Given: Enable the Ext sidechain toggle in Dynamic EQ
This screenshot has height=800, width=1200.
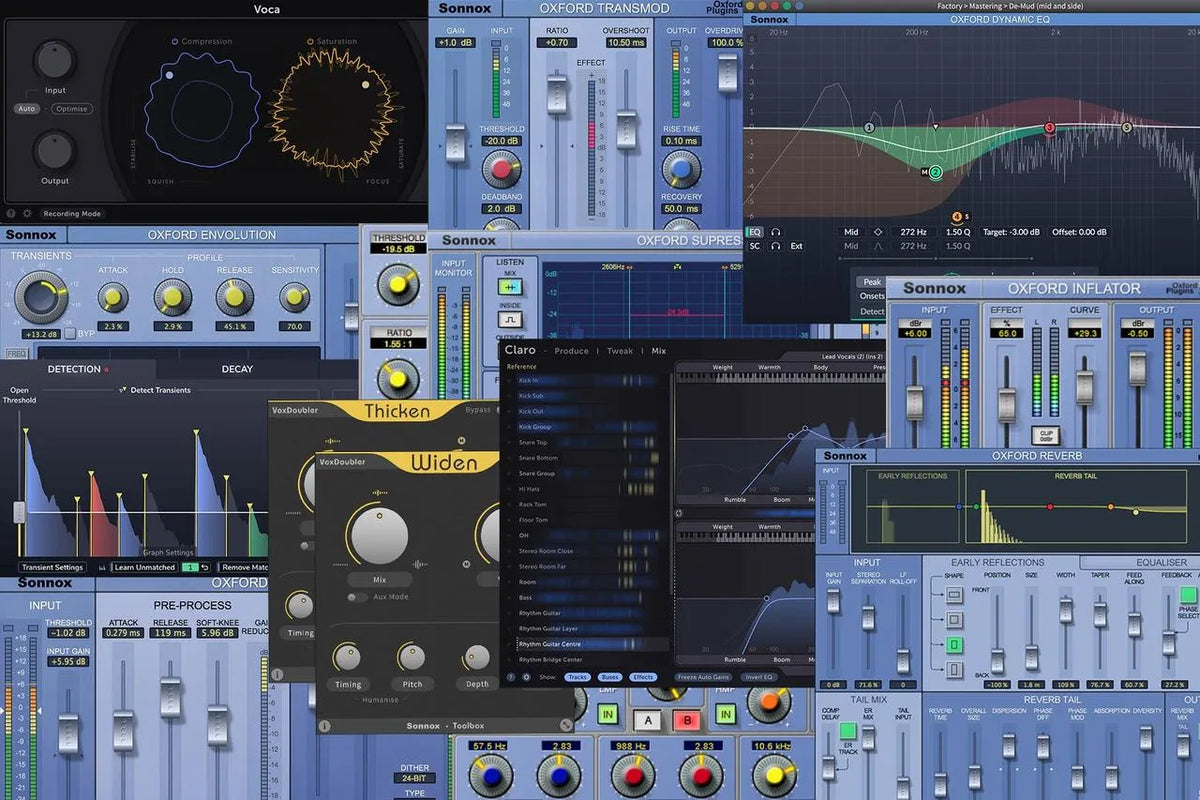Looking at the screenshot, I should tap(797, 246).
